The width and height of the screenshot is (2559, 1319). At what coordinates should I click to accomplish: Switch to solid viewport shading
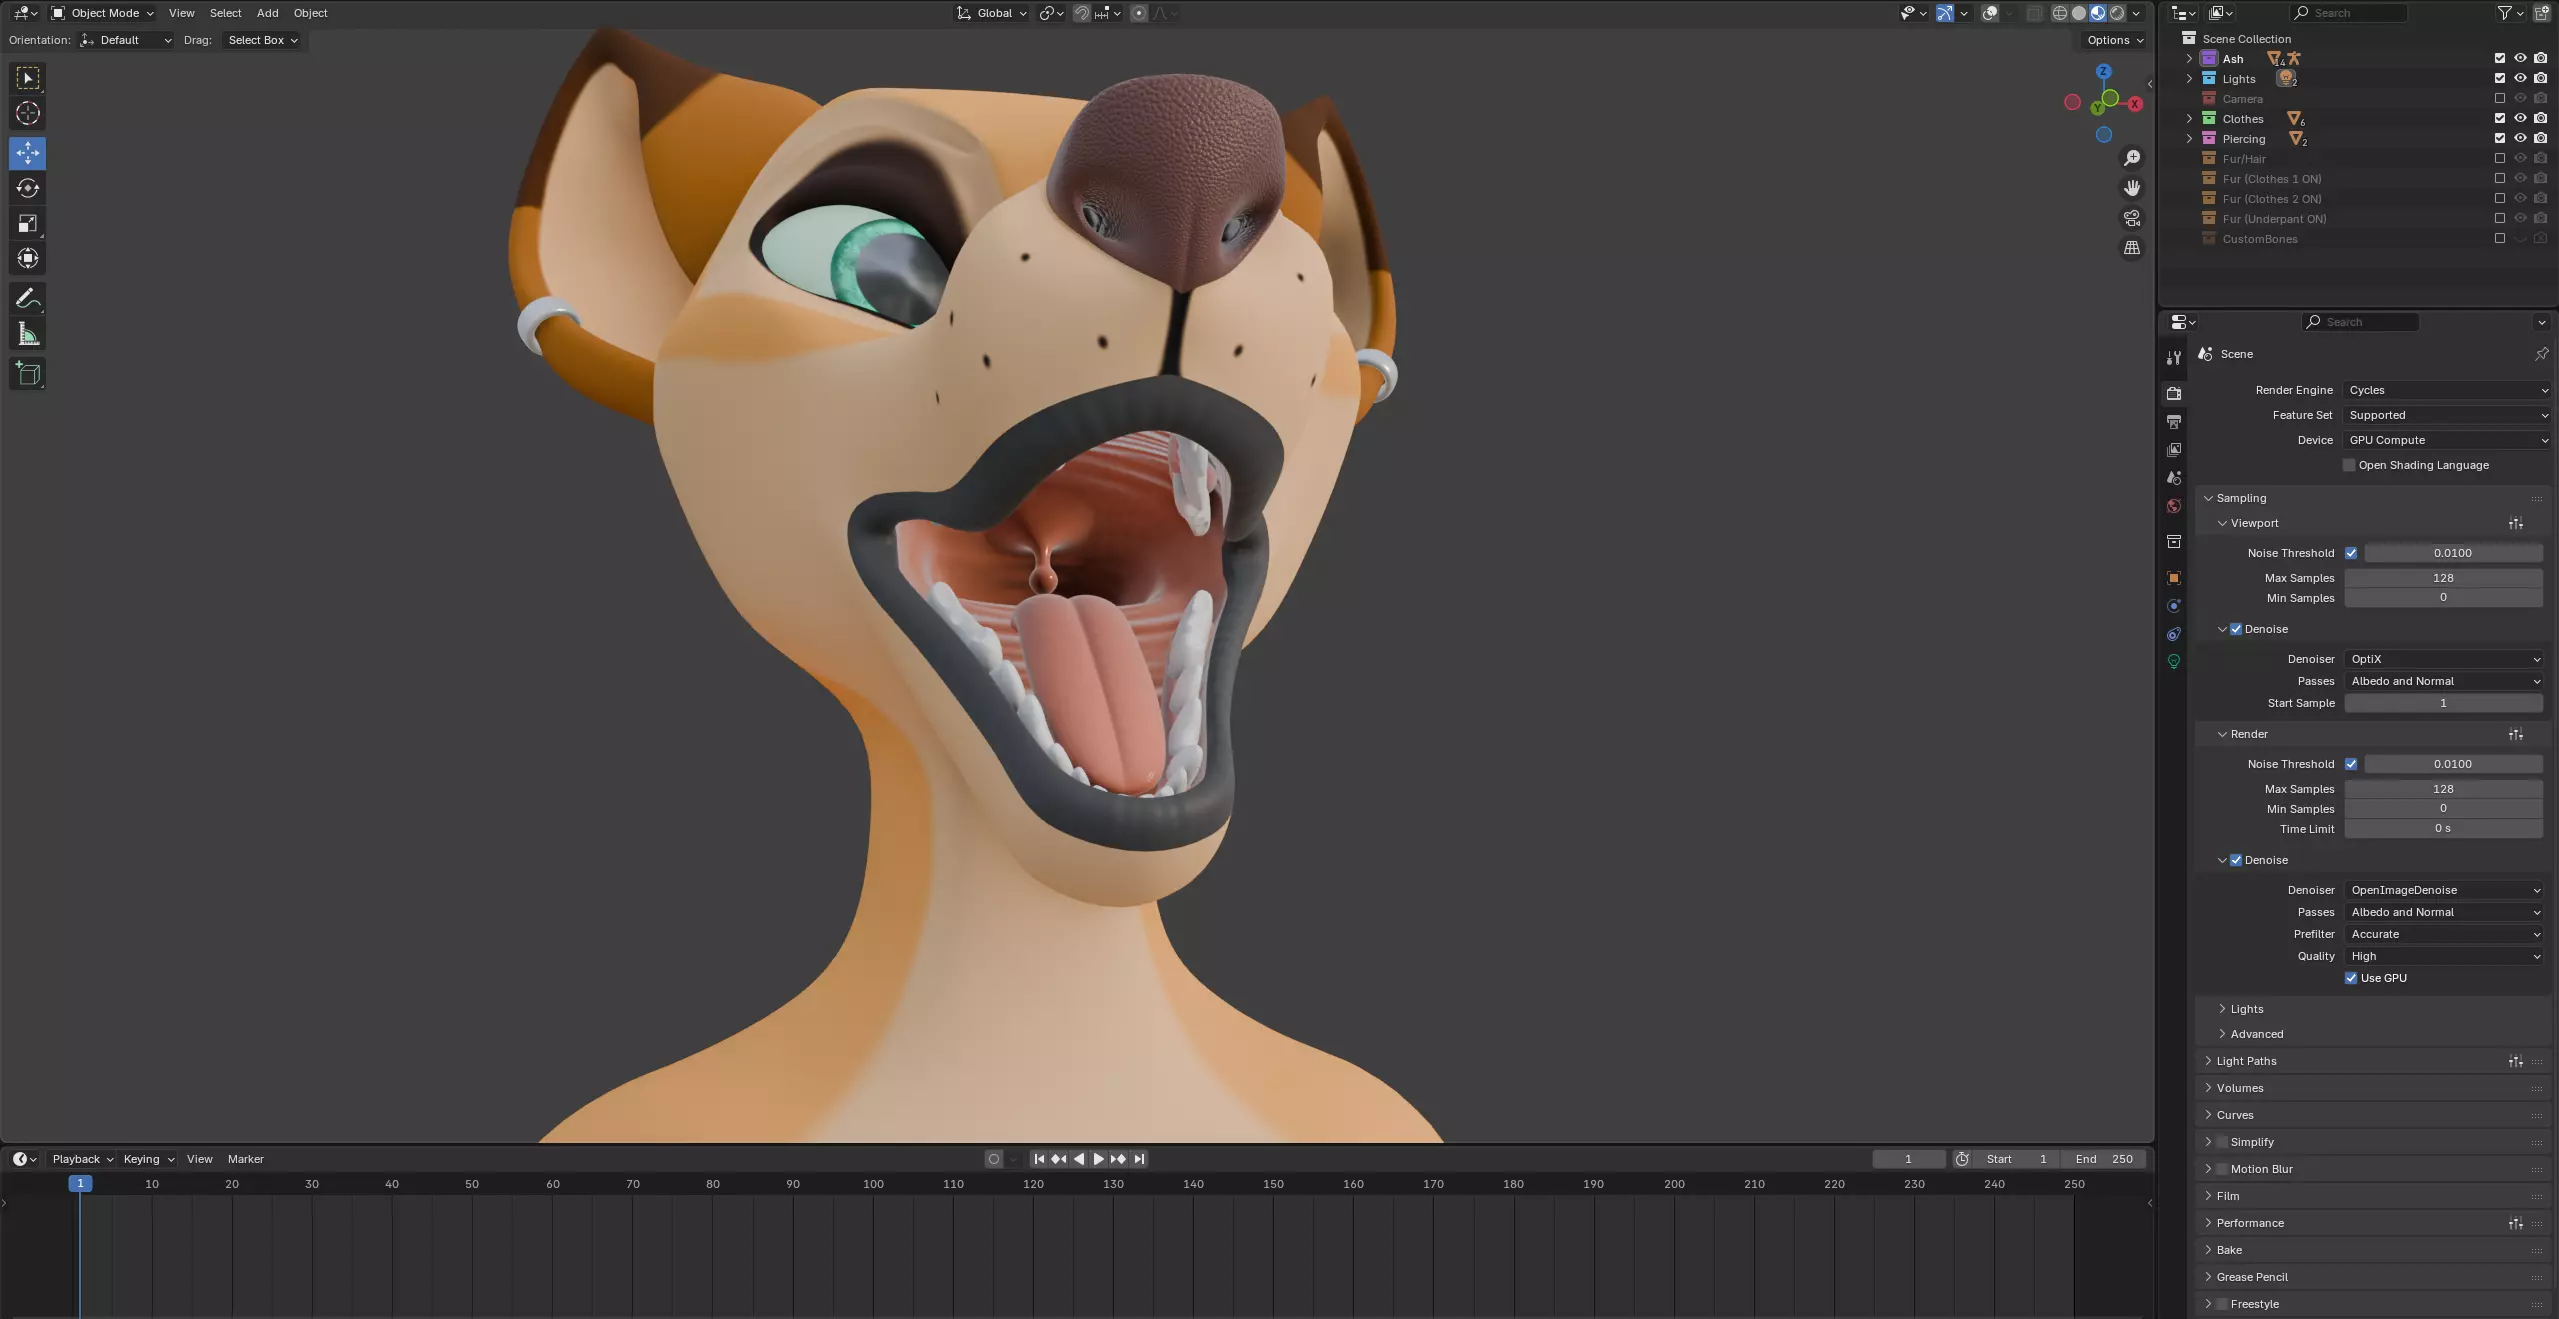pyautogui.click(x=2079, y=13)
